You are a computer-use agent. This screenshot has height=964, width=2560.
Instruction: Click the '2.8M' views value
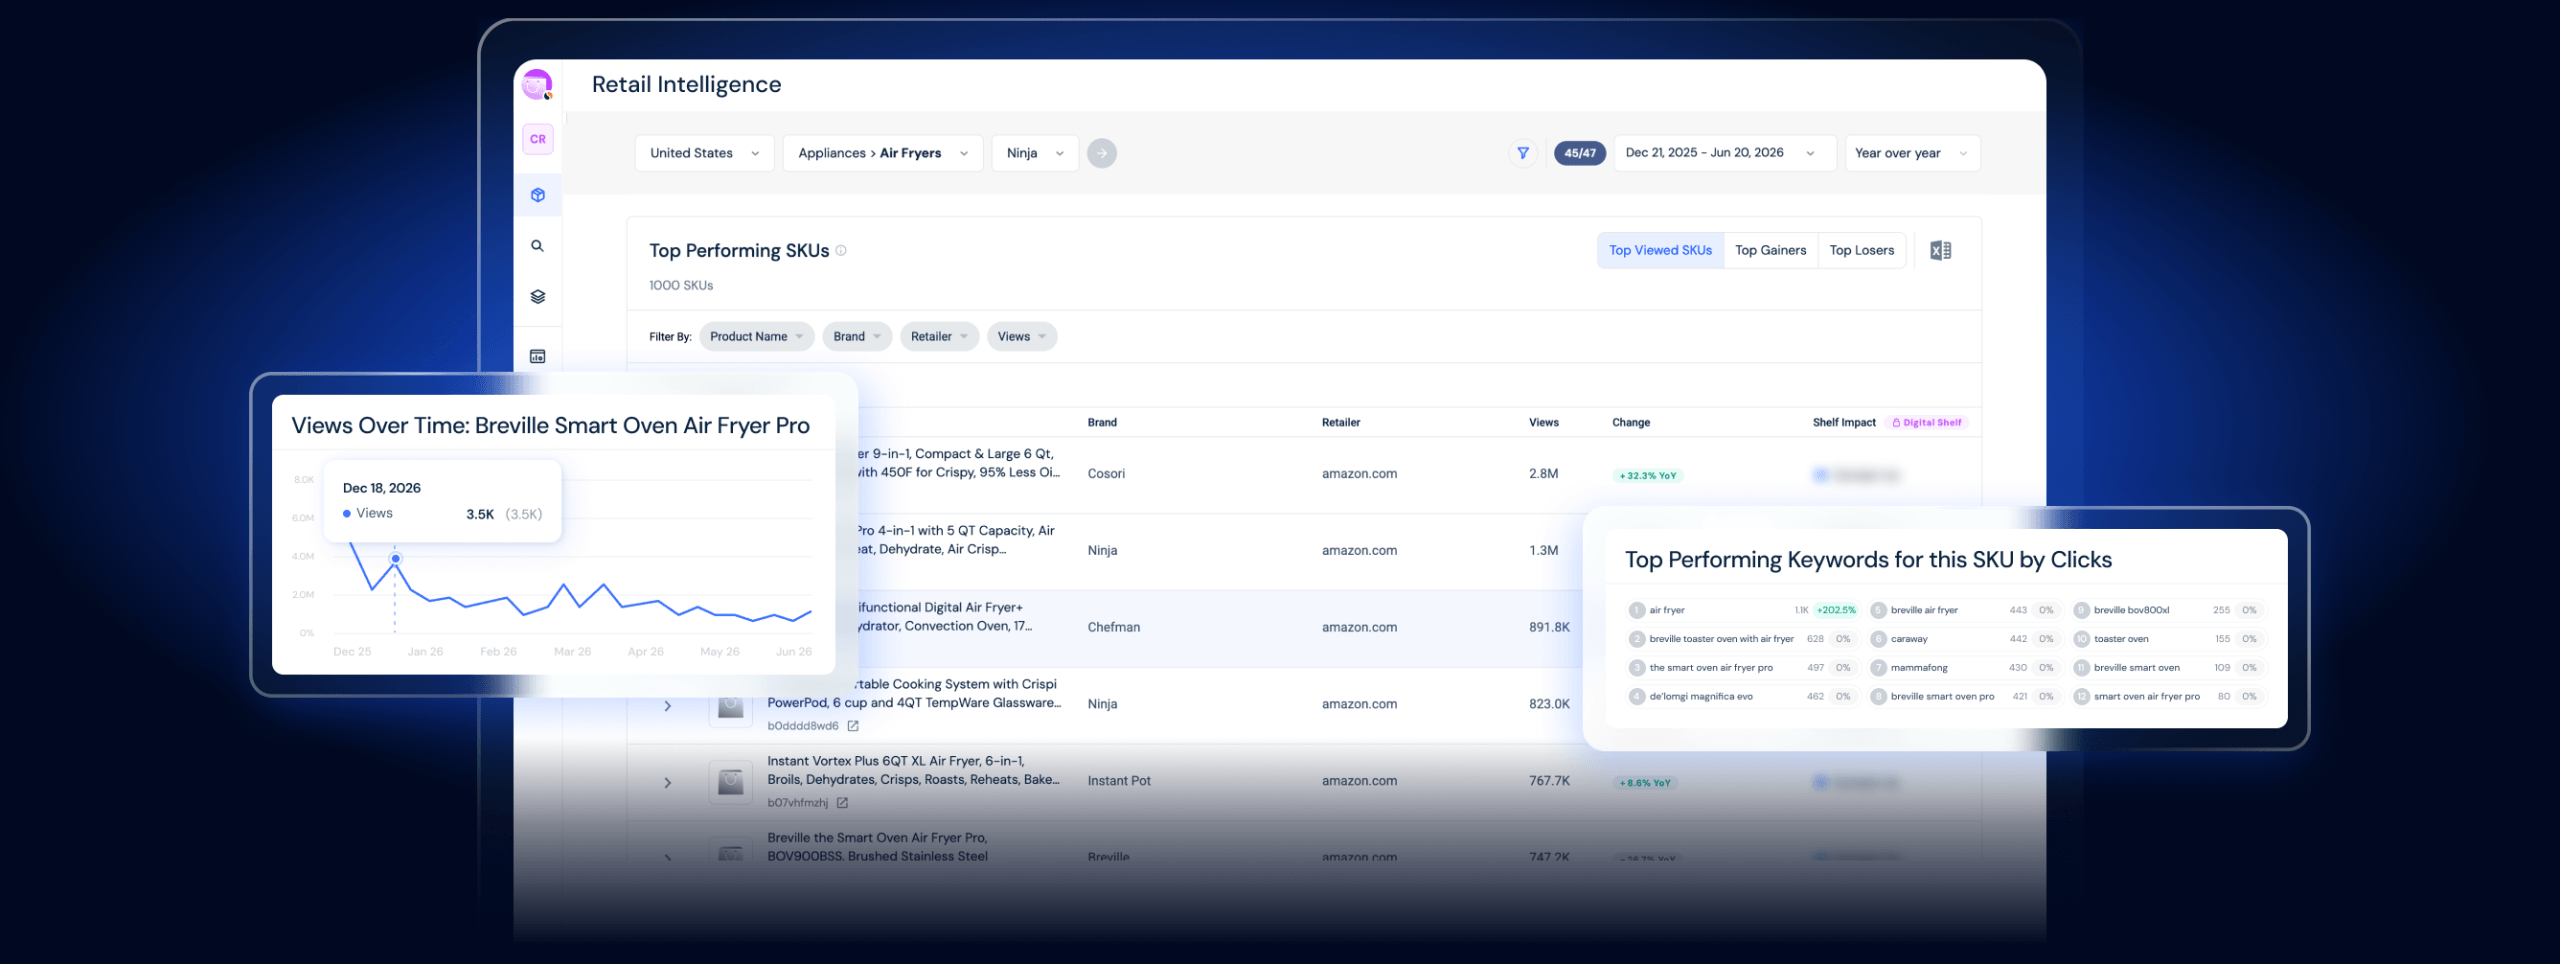(1543, 474)
